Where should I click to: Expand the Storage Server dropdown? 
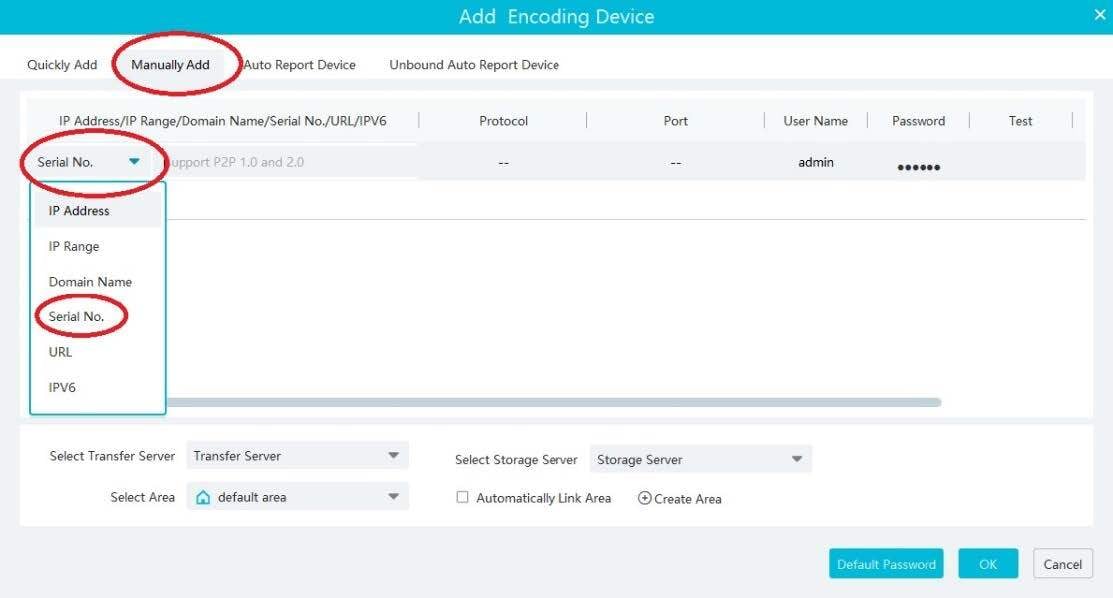pyautogui.click(x=701, y=460)
